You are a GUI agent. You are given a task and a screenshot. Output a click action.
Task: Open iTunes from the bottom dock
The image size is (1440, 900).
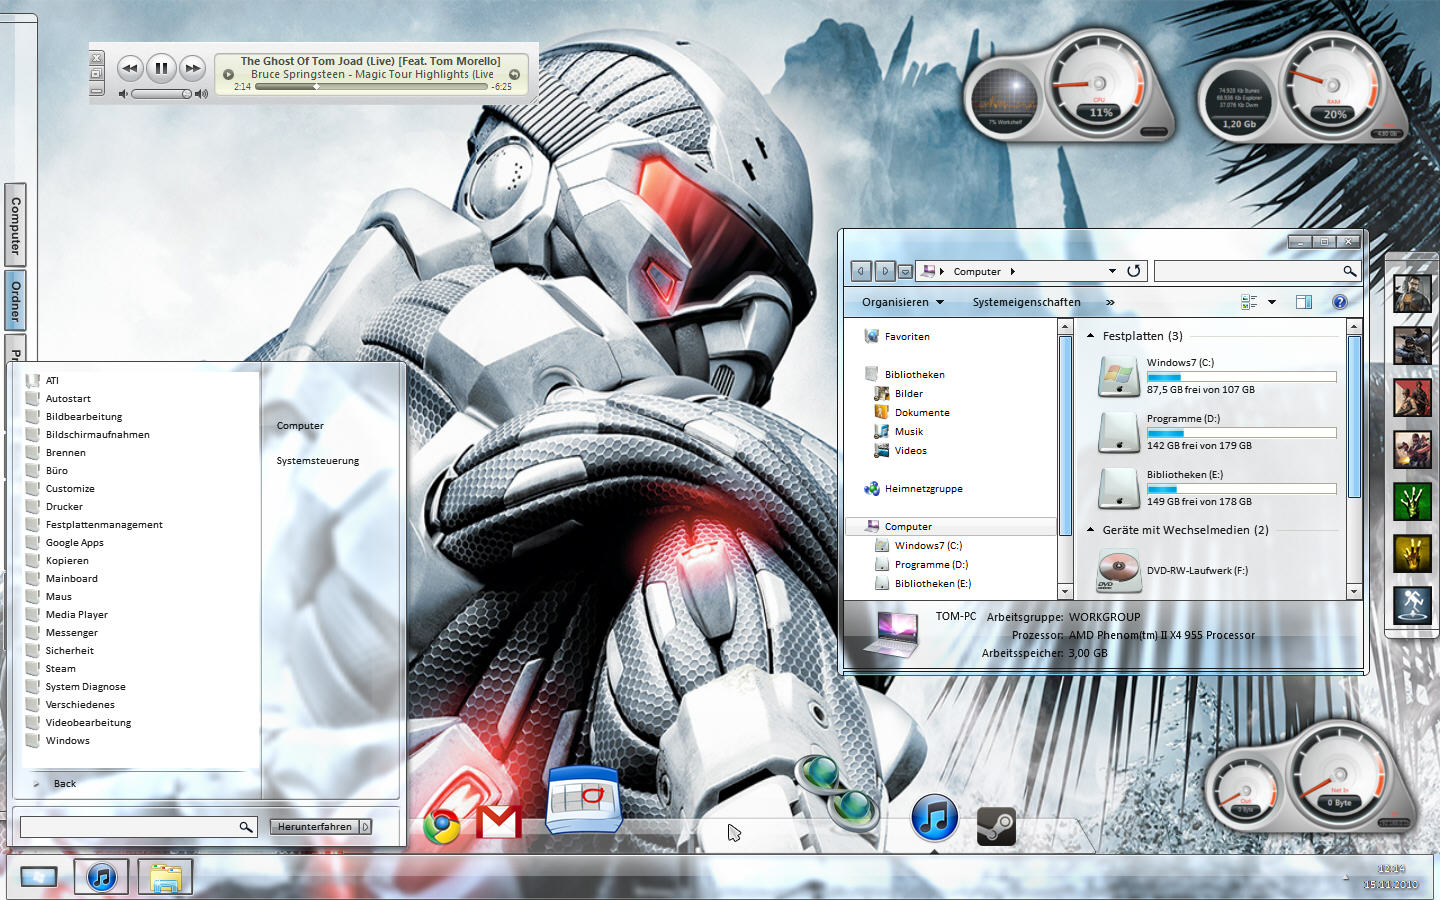[934, 817]
